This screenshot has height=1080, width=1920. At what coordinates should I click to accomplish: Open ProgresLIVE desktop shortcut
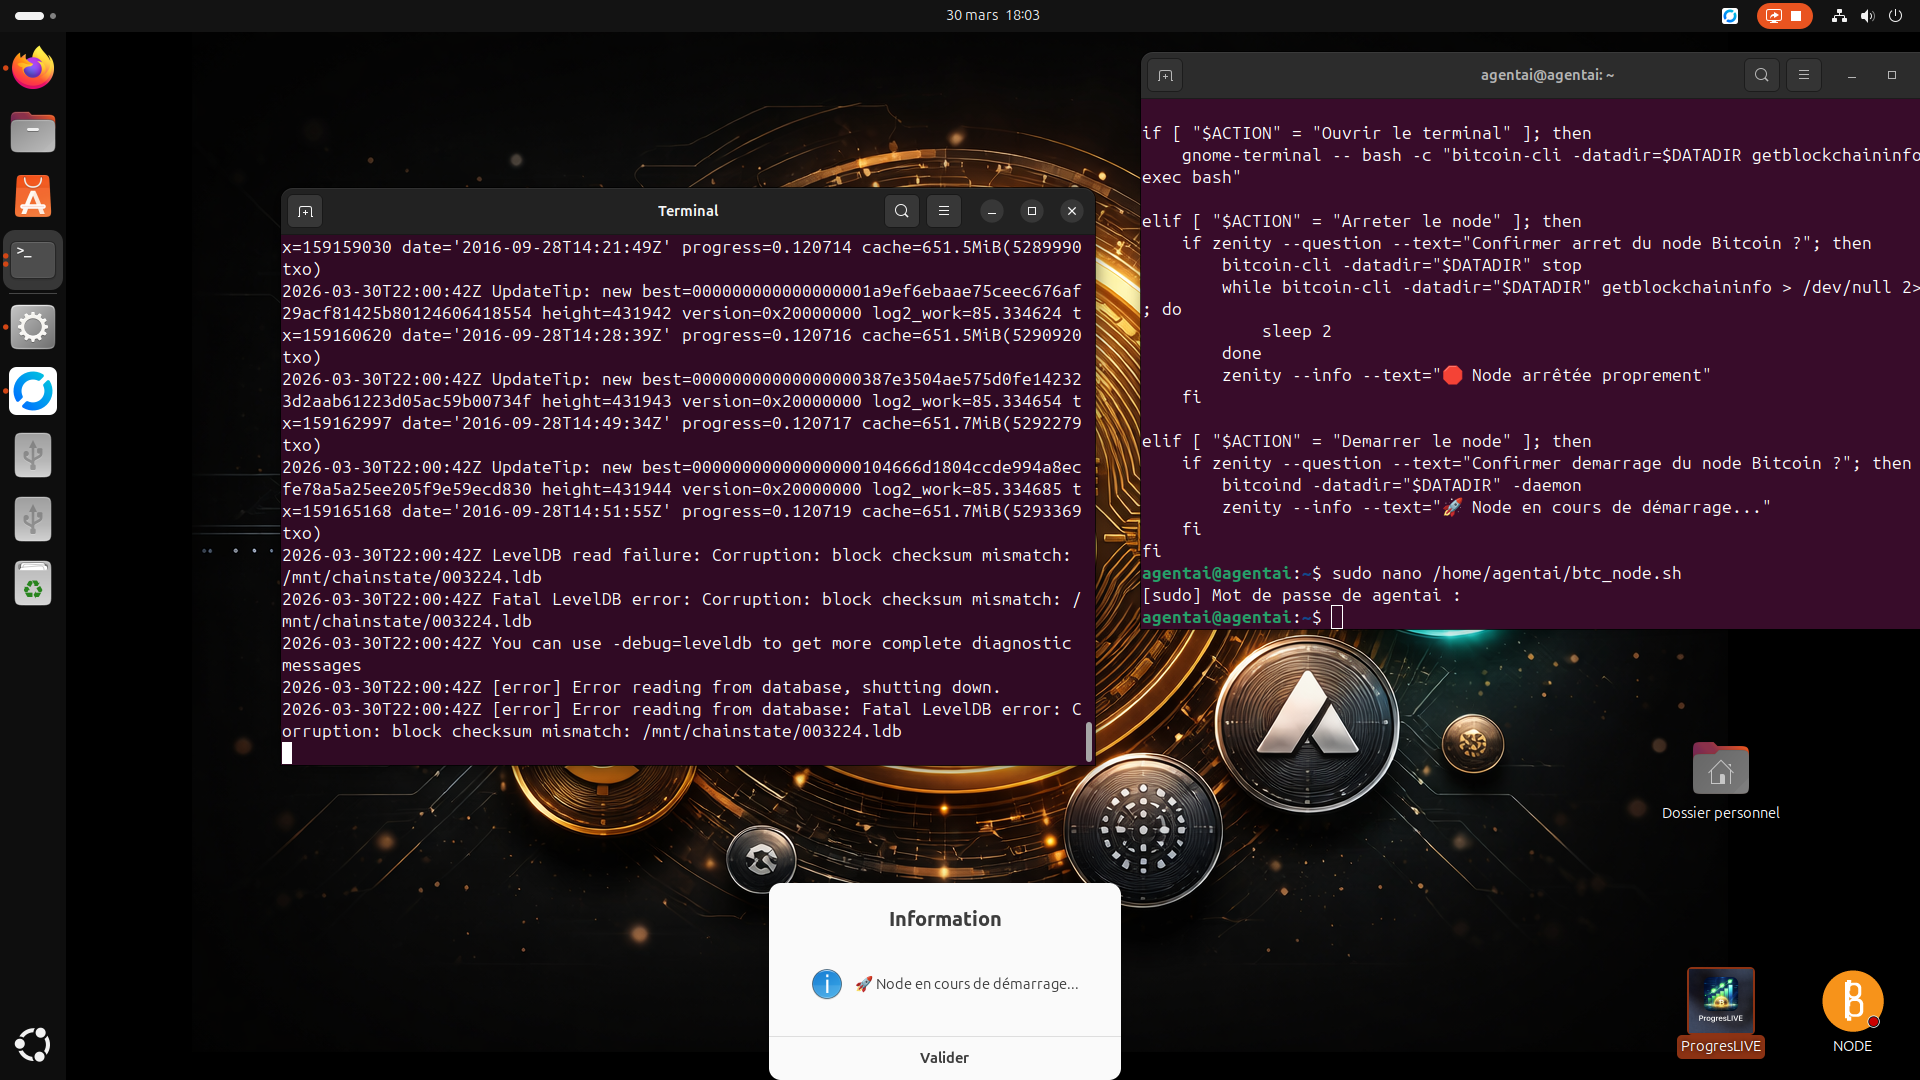coord(1720,1002)
